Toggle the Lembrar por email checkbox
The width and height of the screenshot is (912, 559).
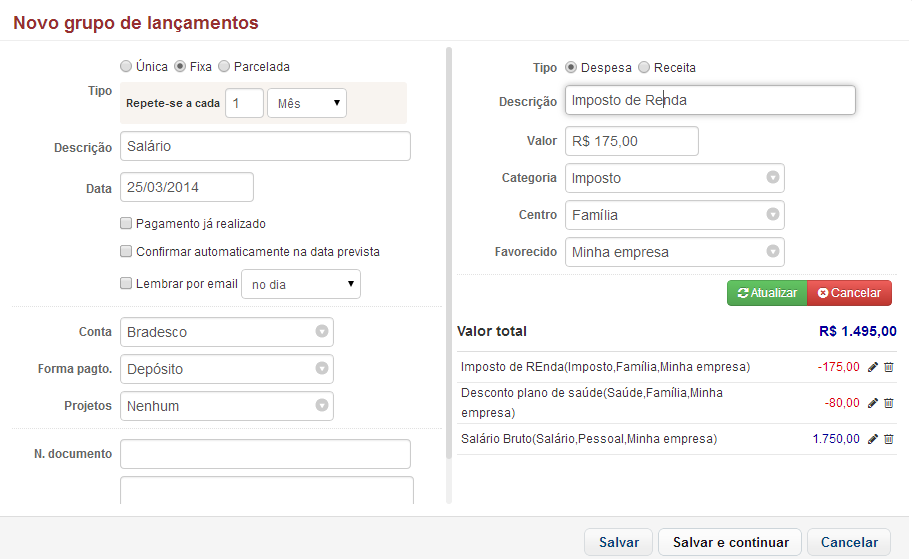[126, 284]
